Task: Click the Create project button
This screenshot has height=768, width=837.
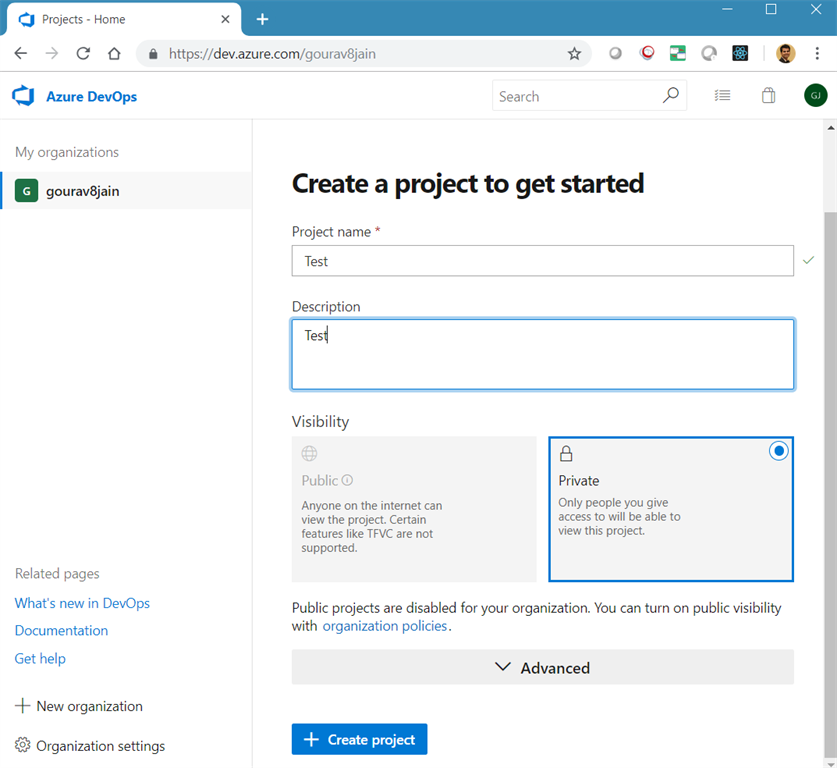Action: click(359, 739)
